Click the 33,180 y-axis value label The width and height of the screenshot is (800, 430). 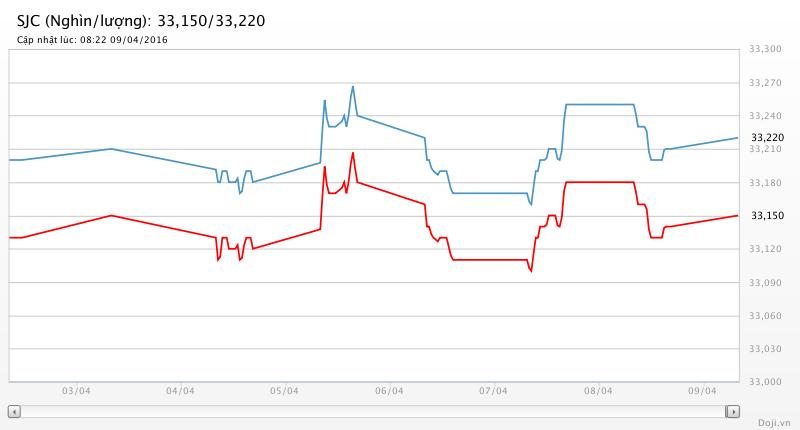click(767, 182)
